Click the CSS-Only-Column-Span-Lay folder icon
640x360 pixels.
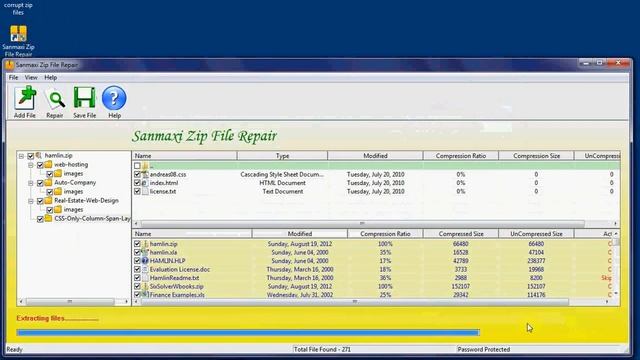coord(48,218)
